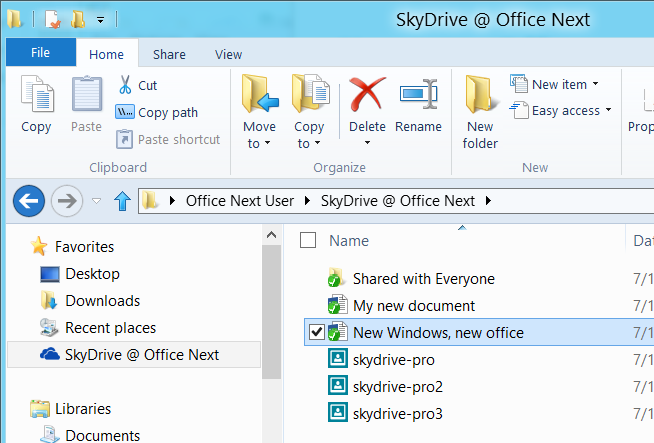The image size is (654, 443).
Task: Click the Paste clipboard icon
Action: coord(87,94)
